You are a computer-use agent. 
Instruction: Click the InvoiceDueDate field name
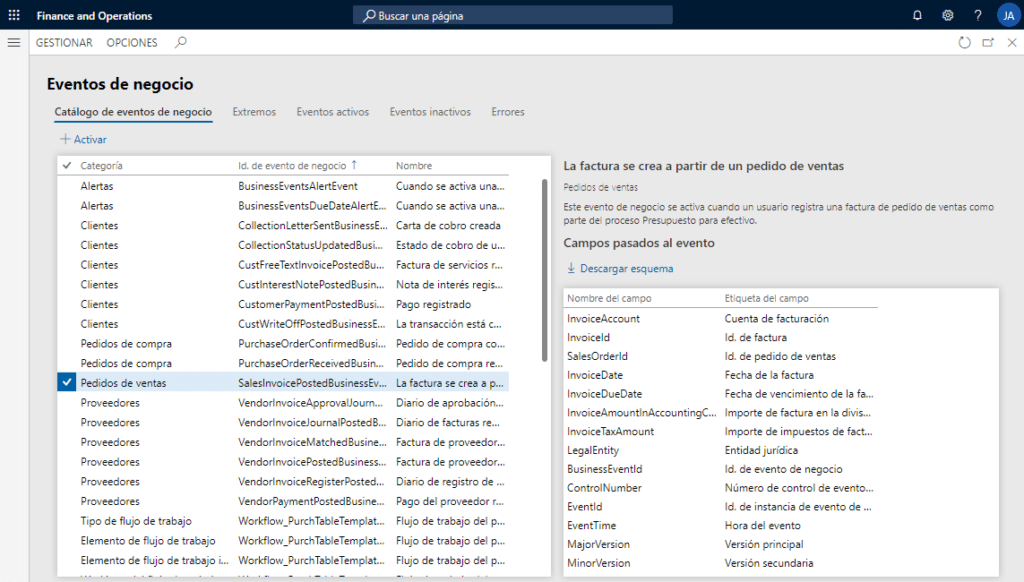coord(604,394)
